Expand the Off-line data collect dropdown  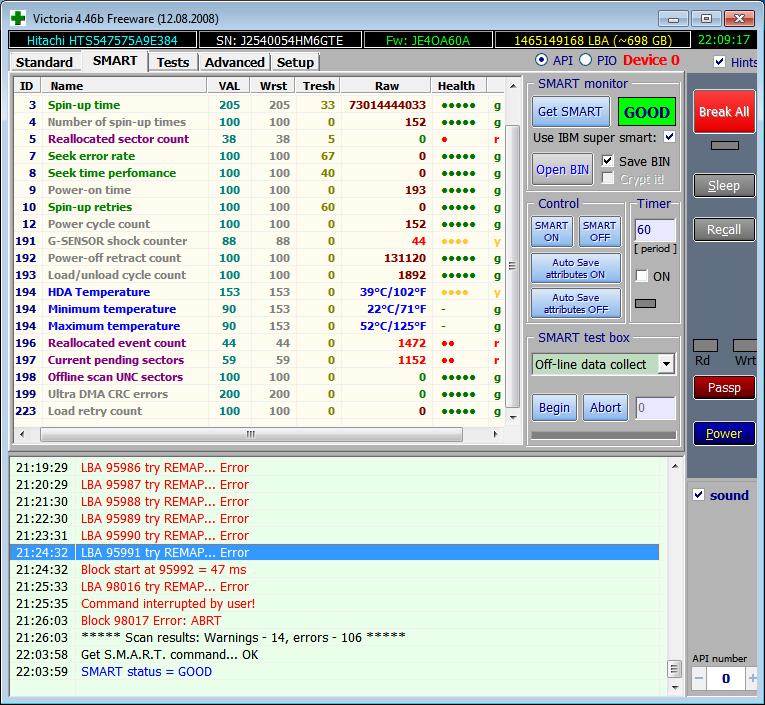(666, 364)
